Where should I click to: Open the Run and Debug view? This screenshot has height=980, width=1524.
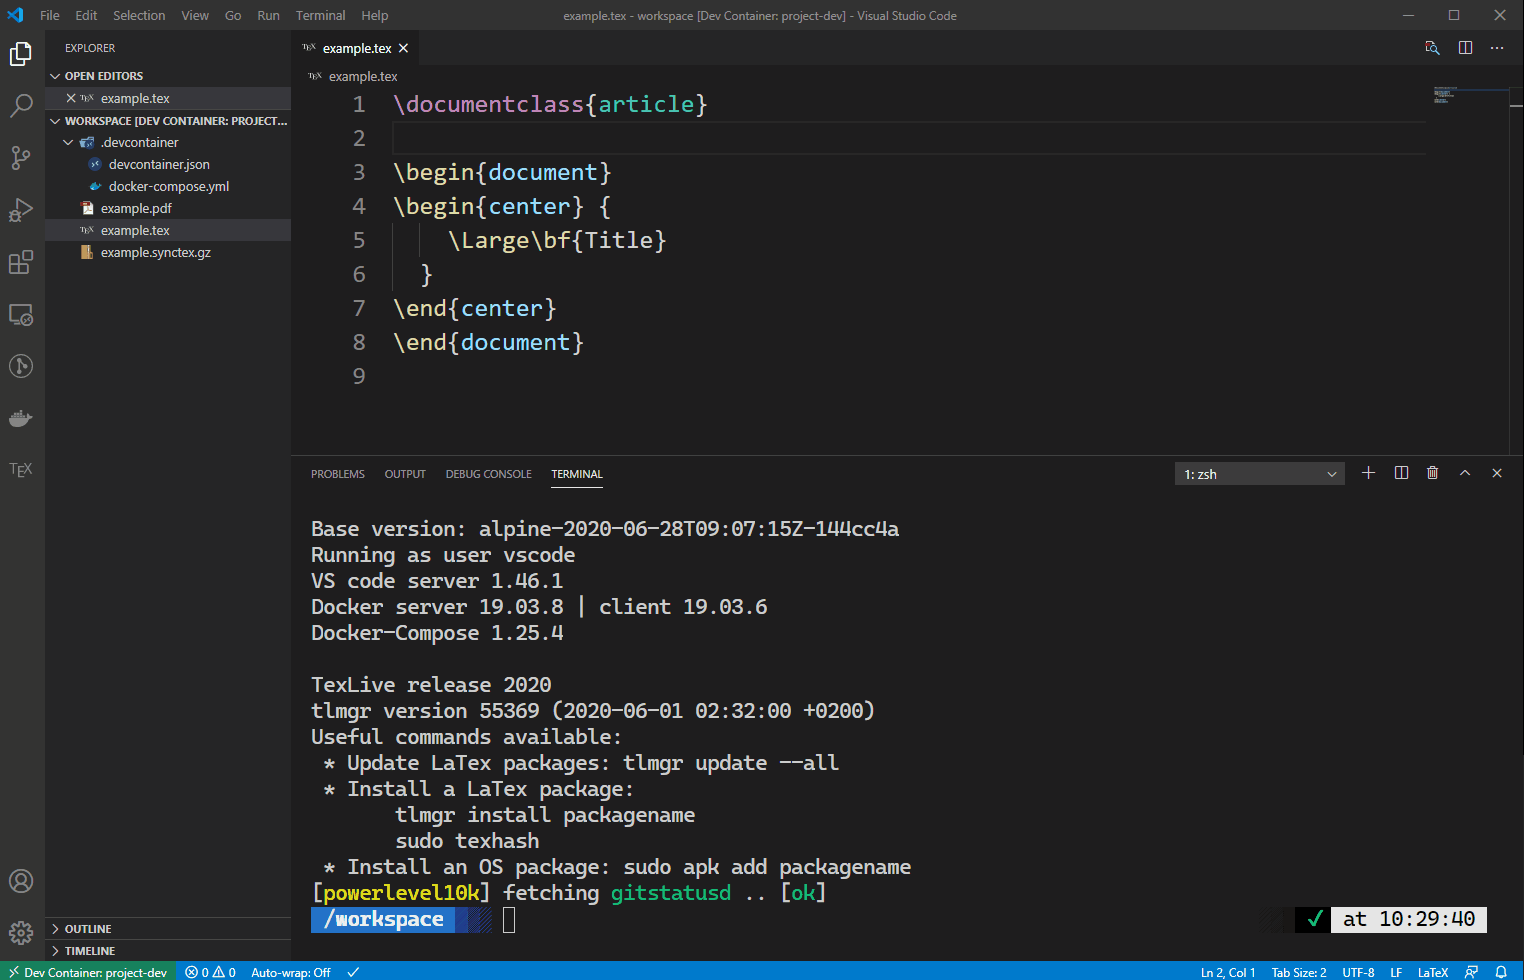click(21, 210)
